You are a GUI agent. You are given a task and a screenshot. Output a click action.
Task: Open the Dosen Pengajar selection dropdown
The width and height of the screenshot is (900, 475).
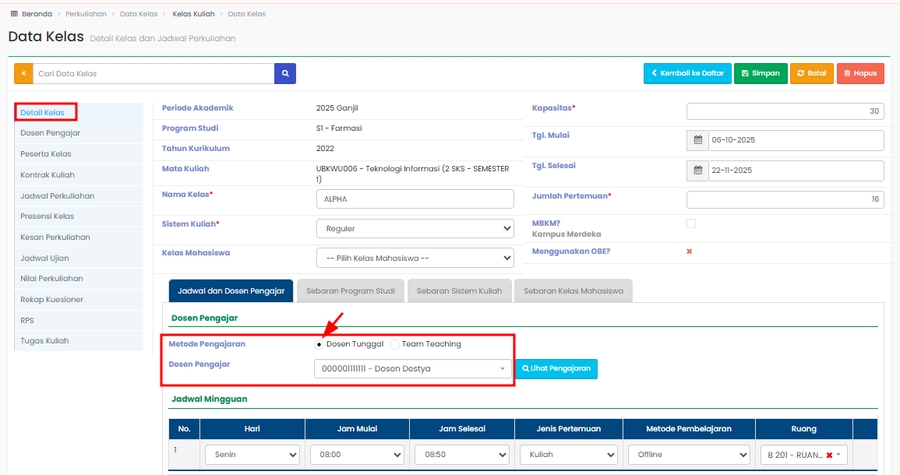pyautogui.click(x=412, y=369)
